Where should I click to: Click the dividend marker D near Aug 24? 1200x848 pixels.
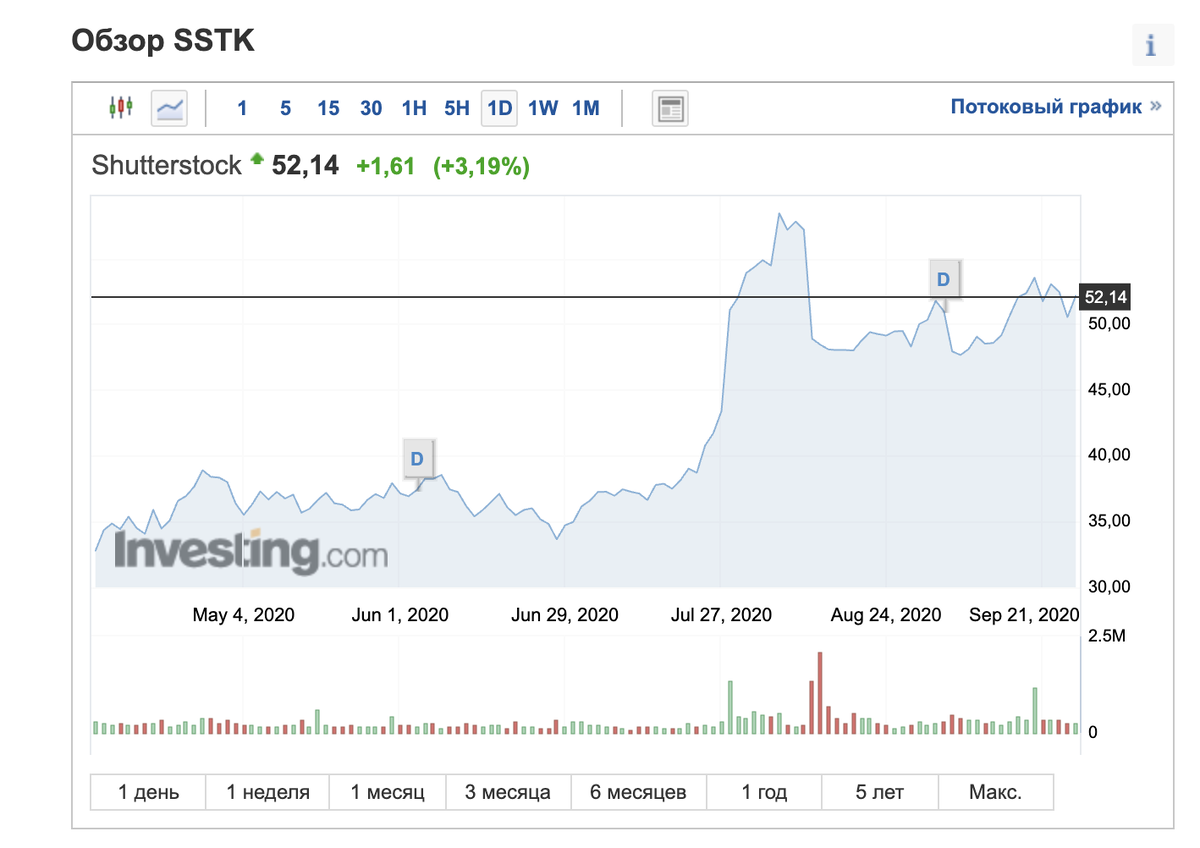coord(943,279)
